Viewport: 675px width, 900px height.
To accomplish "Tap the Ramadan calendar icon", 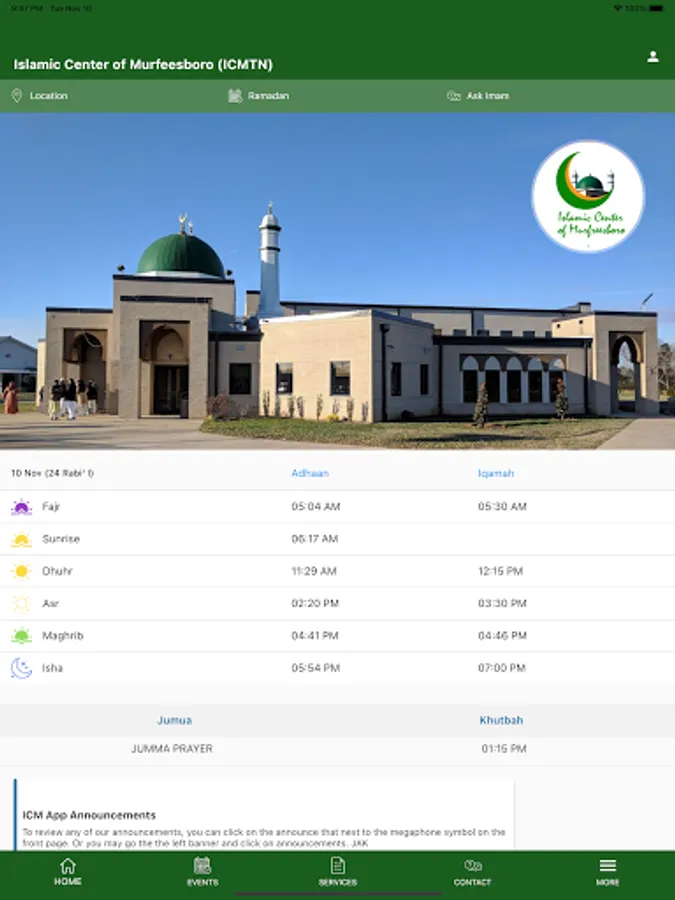I will tap(235, 96).
